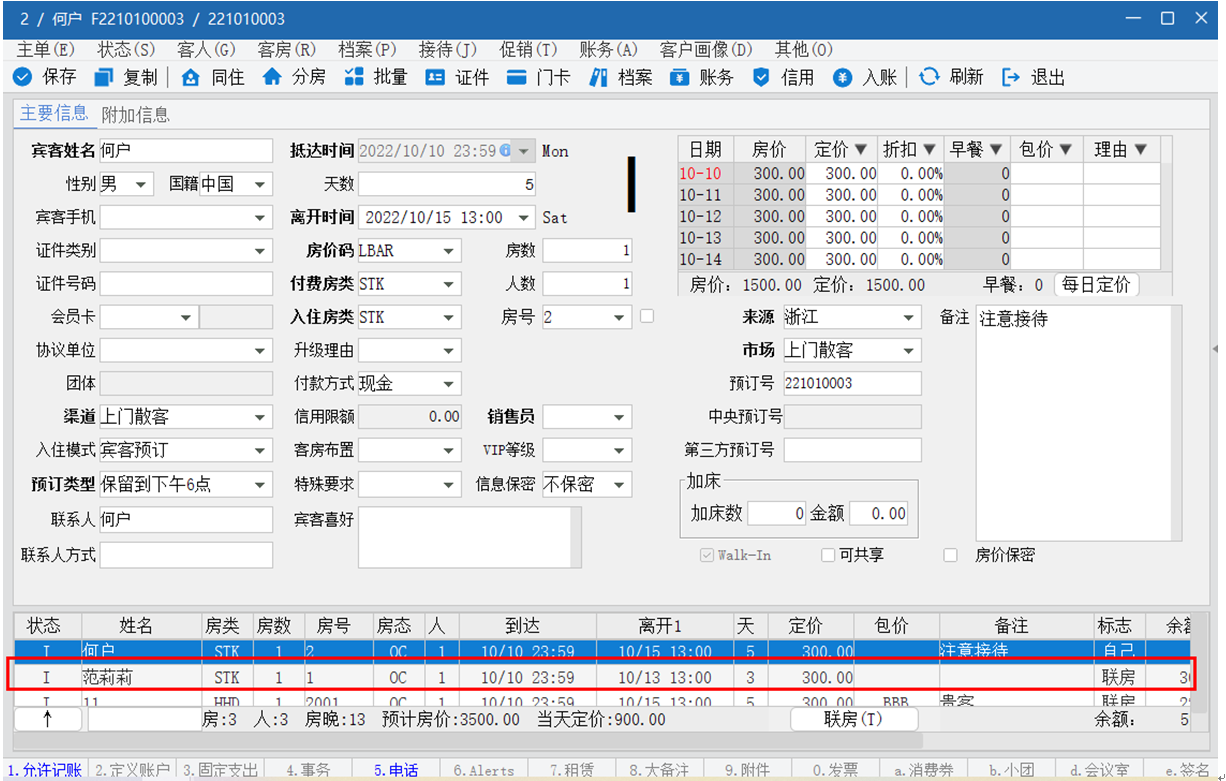The image size is (1226, 781).
Task: Open the 1.允许记账 bottom tab
Action: tap(45, 770)
